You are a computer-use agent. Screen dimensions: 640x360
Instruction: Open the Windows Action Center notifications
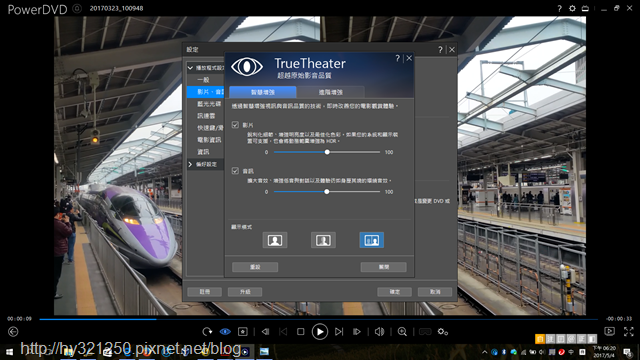pyautogui.click(x=628, y=352)
